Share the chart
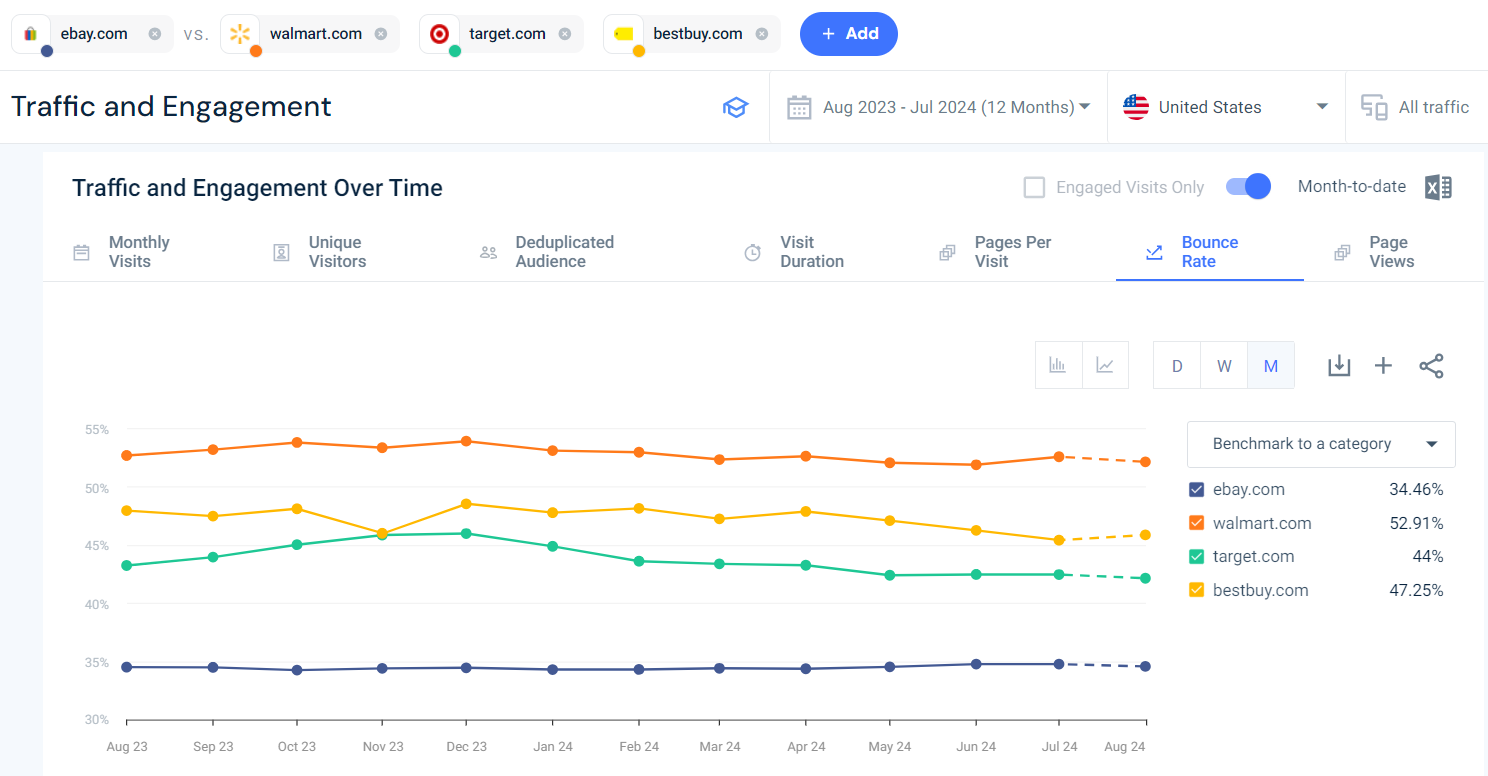Image resolution: width=1488 pixels, height=776 pixels. 1431,366
